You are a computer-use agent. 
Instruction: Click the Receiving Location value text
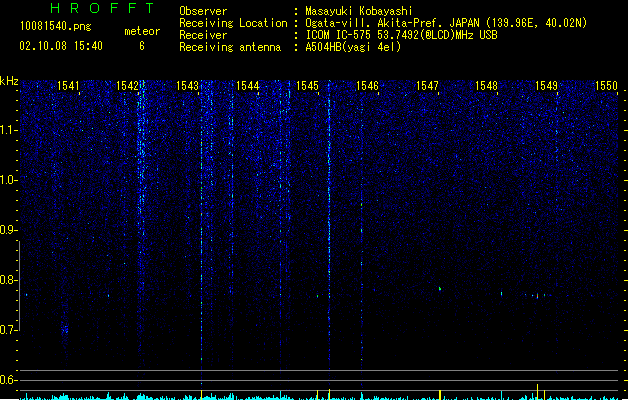click(446, 23)
